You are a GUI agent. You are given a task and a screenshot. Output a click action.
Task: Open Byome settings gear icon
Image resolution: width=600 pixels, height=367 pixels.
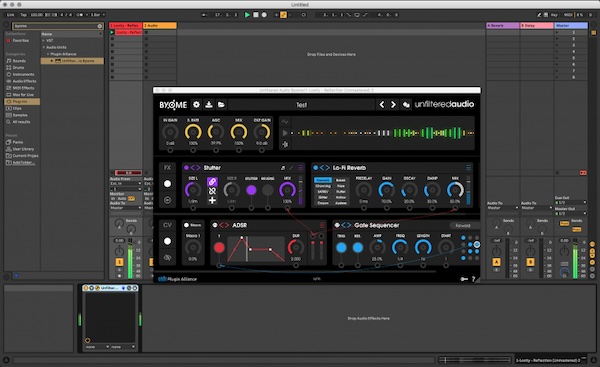[196, 104]
